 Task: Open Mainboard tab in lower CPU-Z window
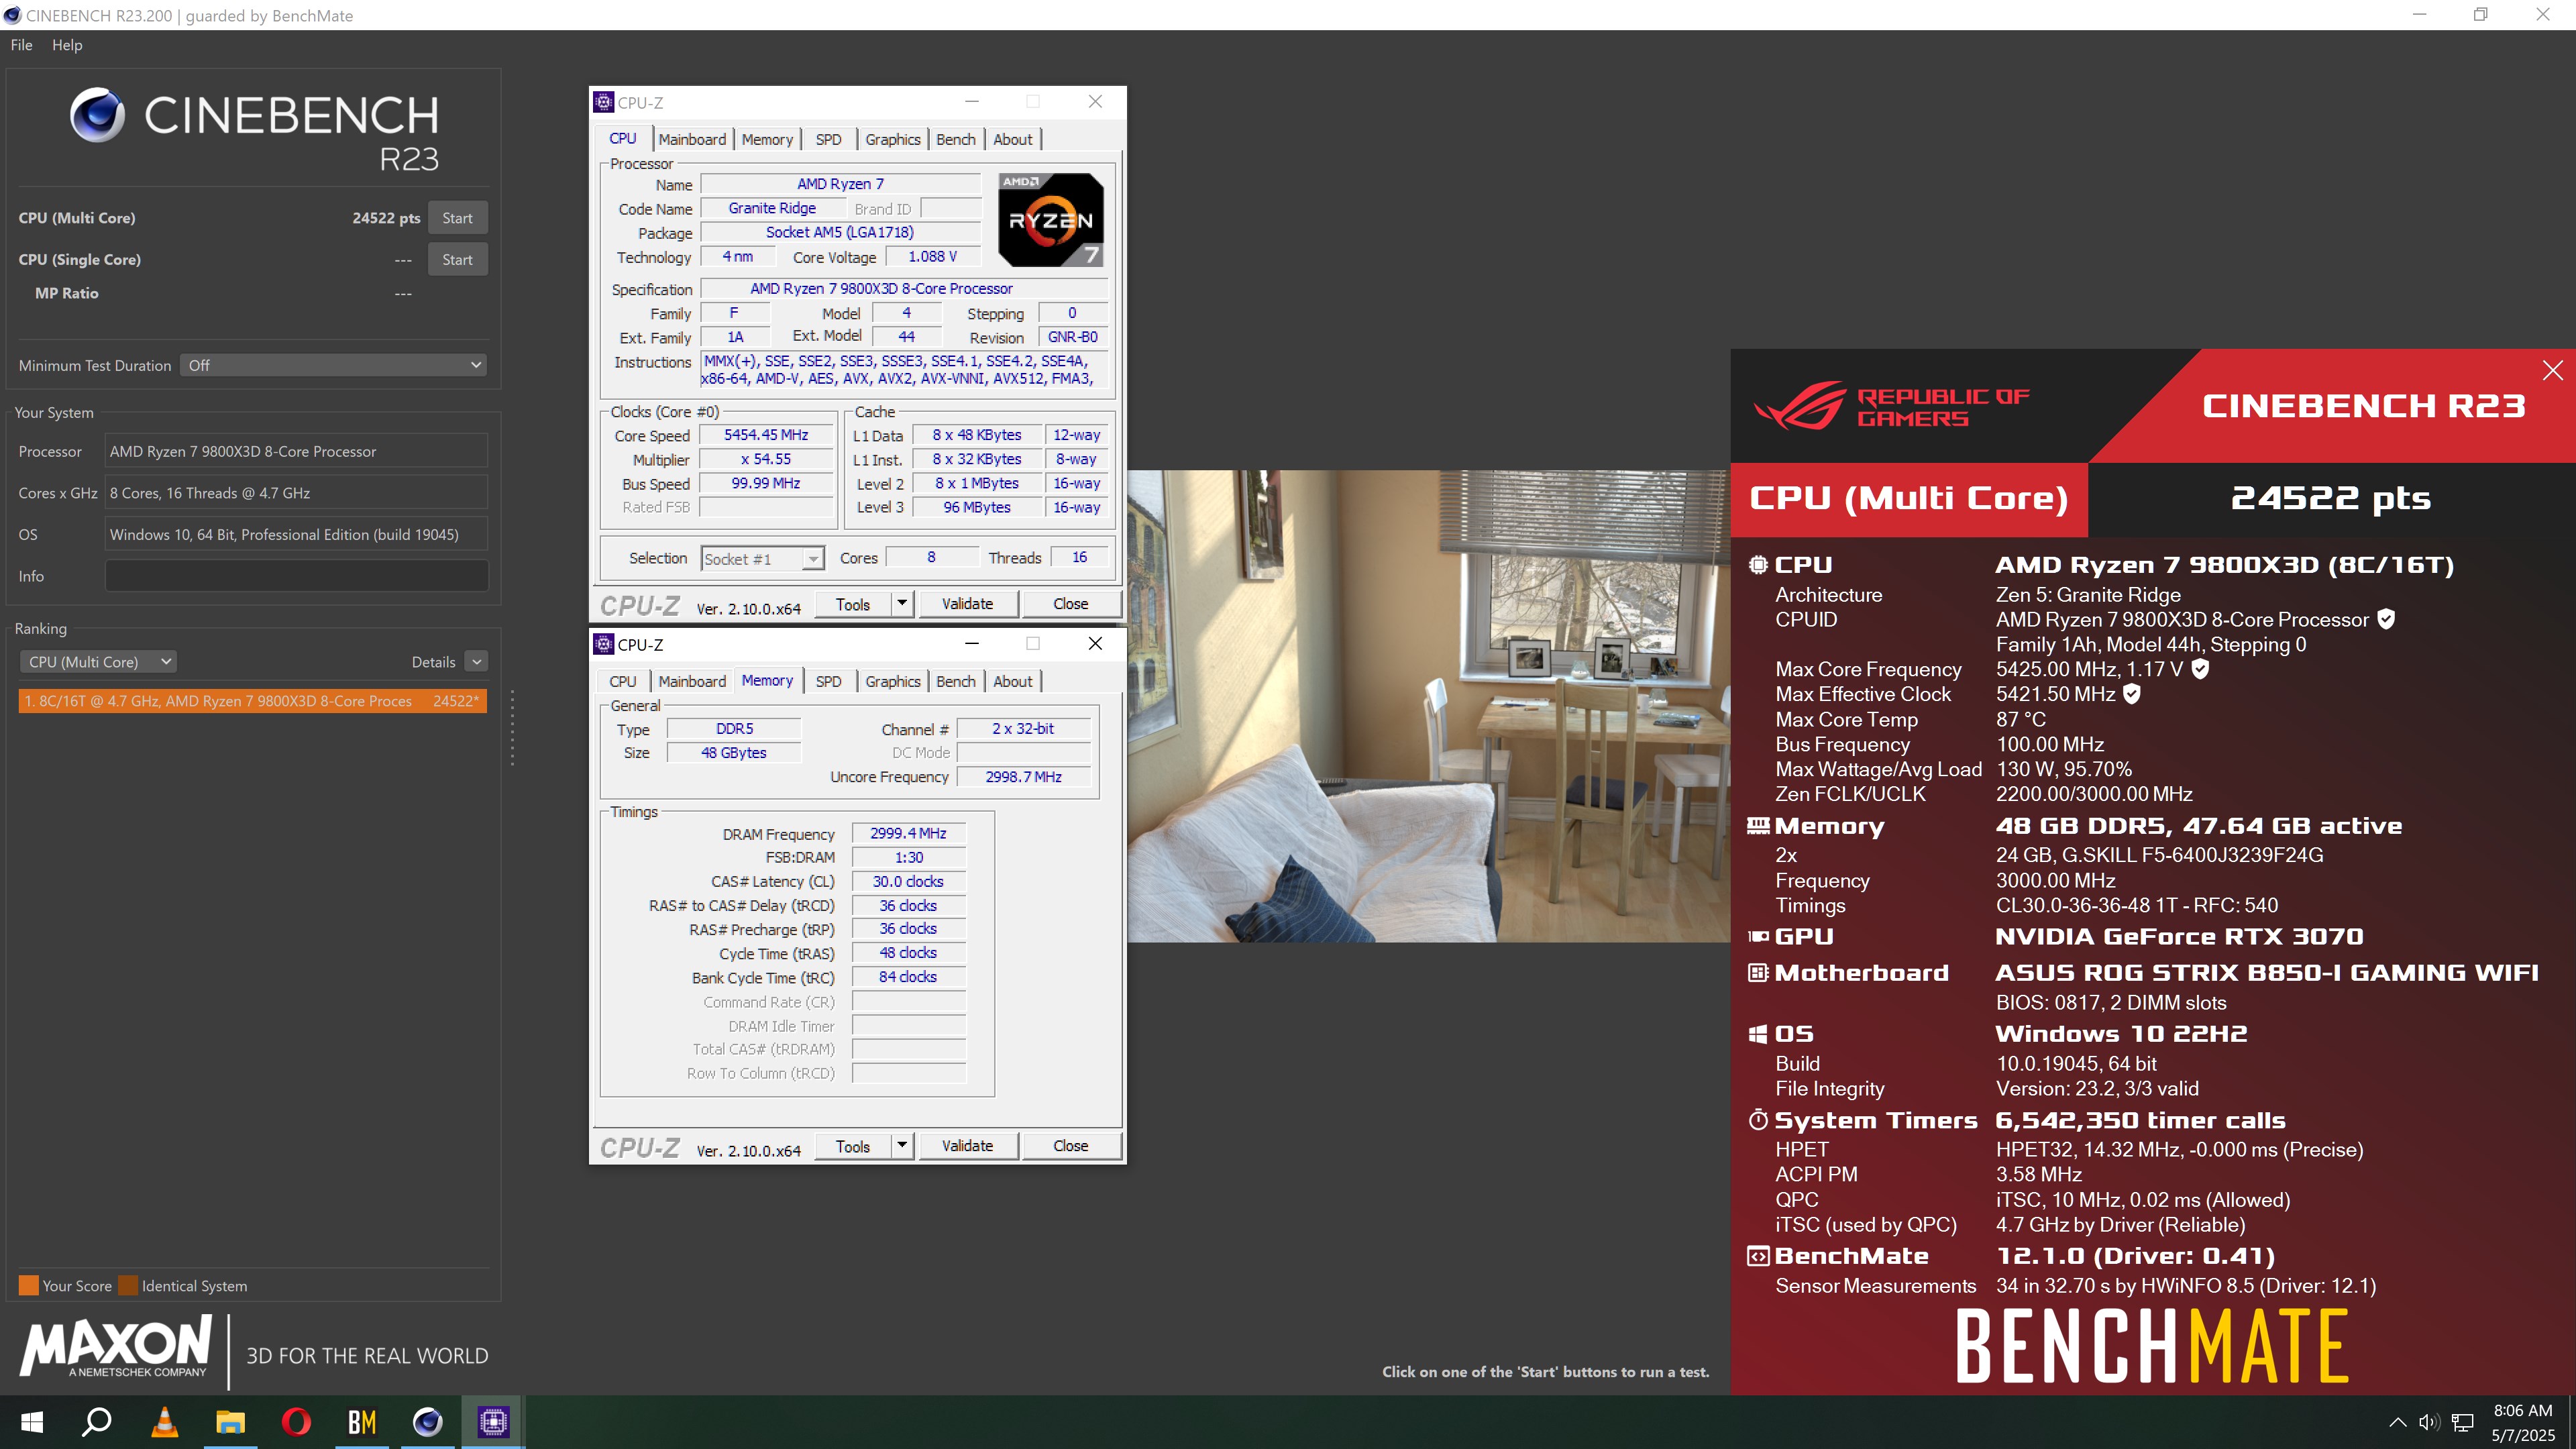tap(692, 681)
